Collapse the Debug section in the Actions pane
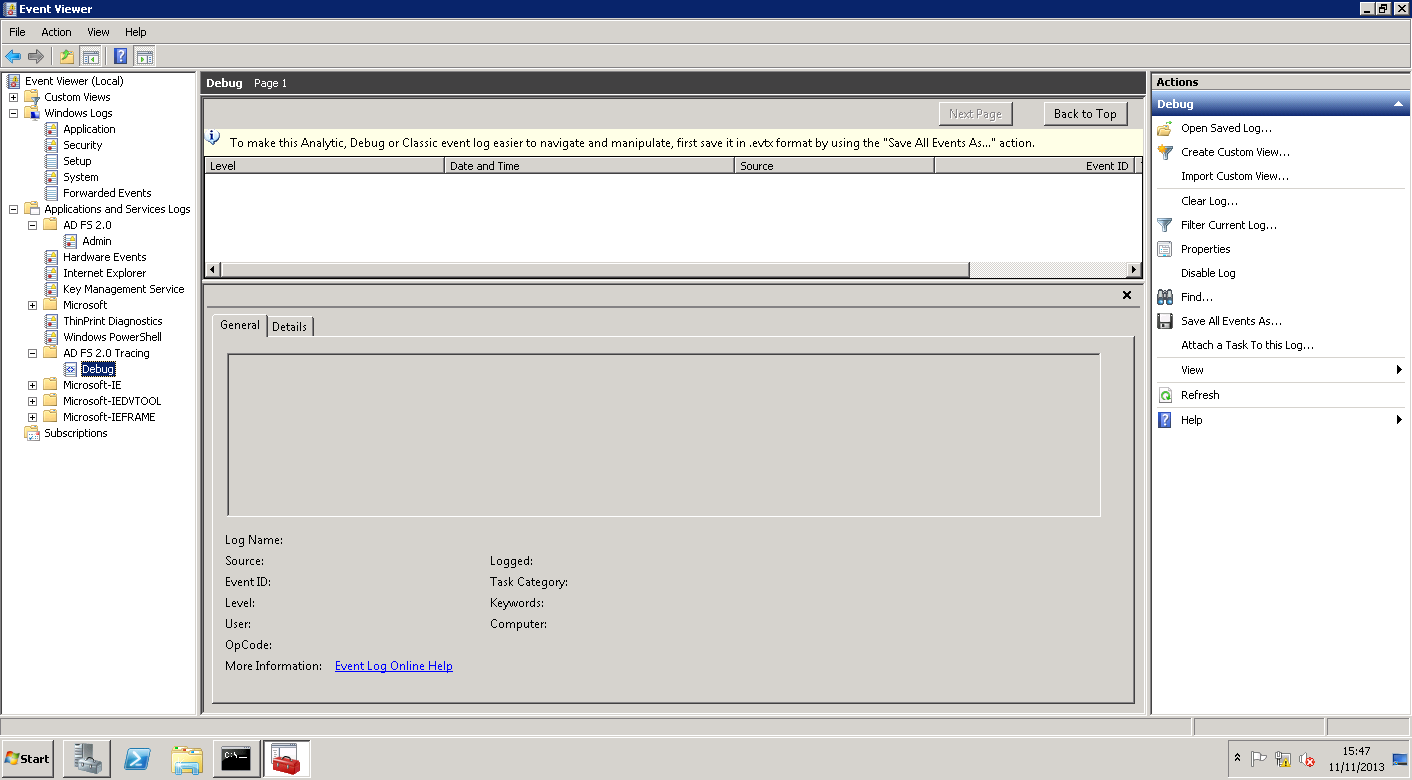1412x780 pixels. [1399, 104]
